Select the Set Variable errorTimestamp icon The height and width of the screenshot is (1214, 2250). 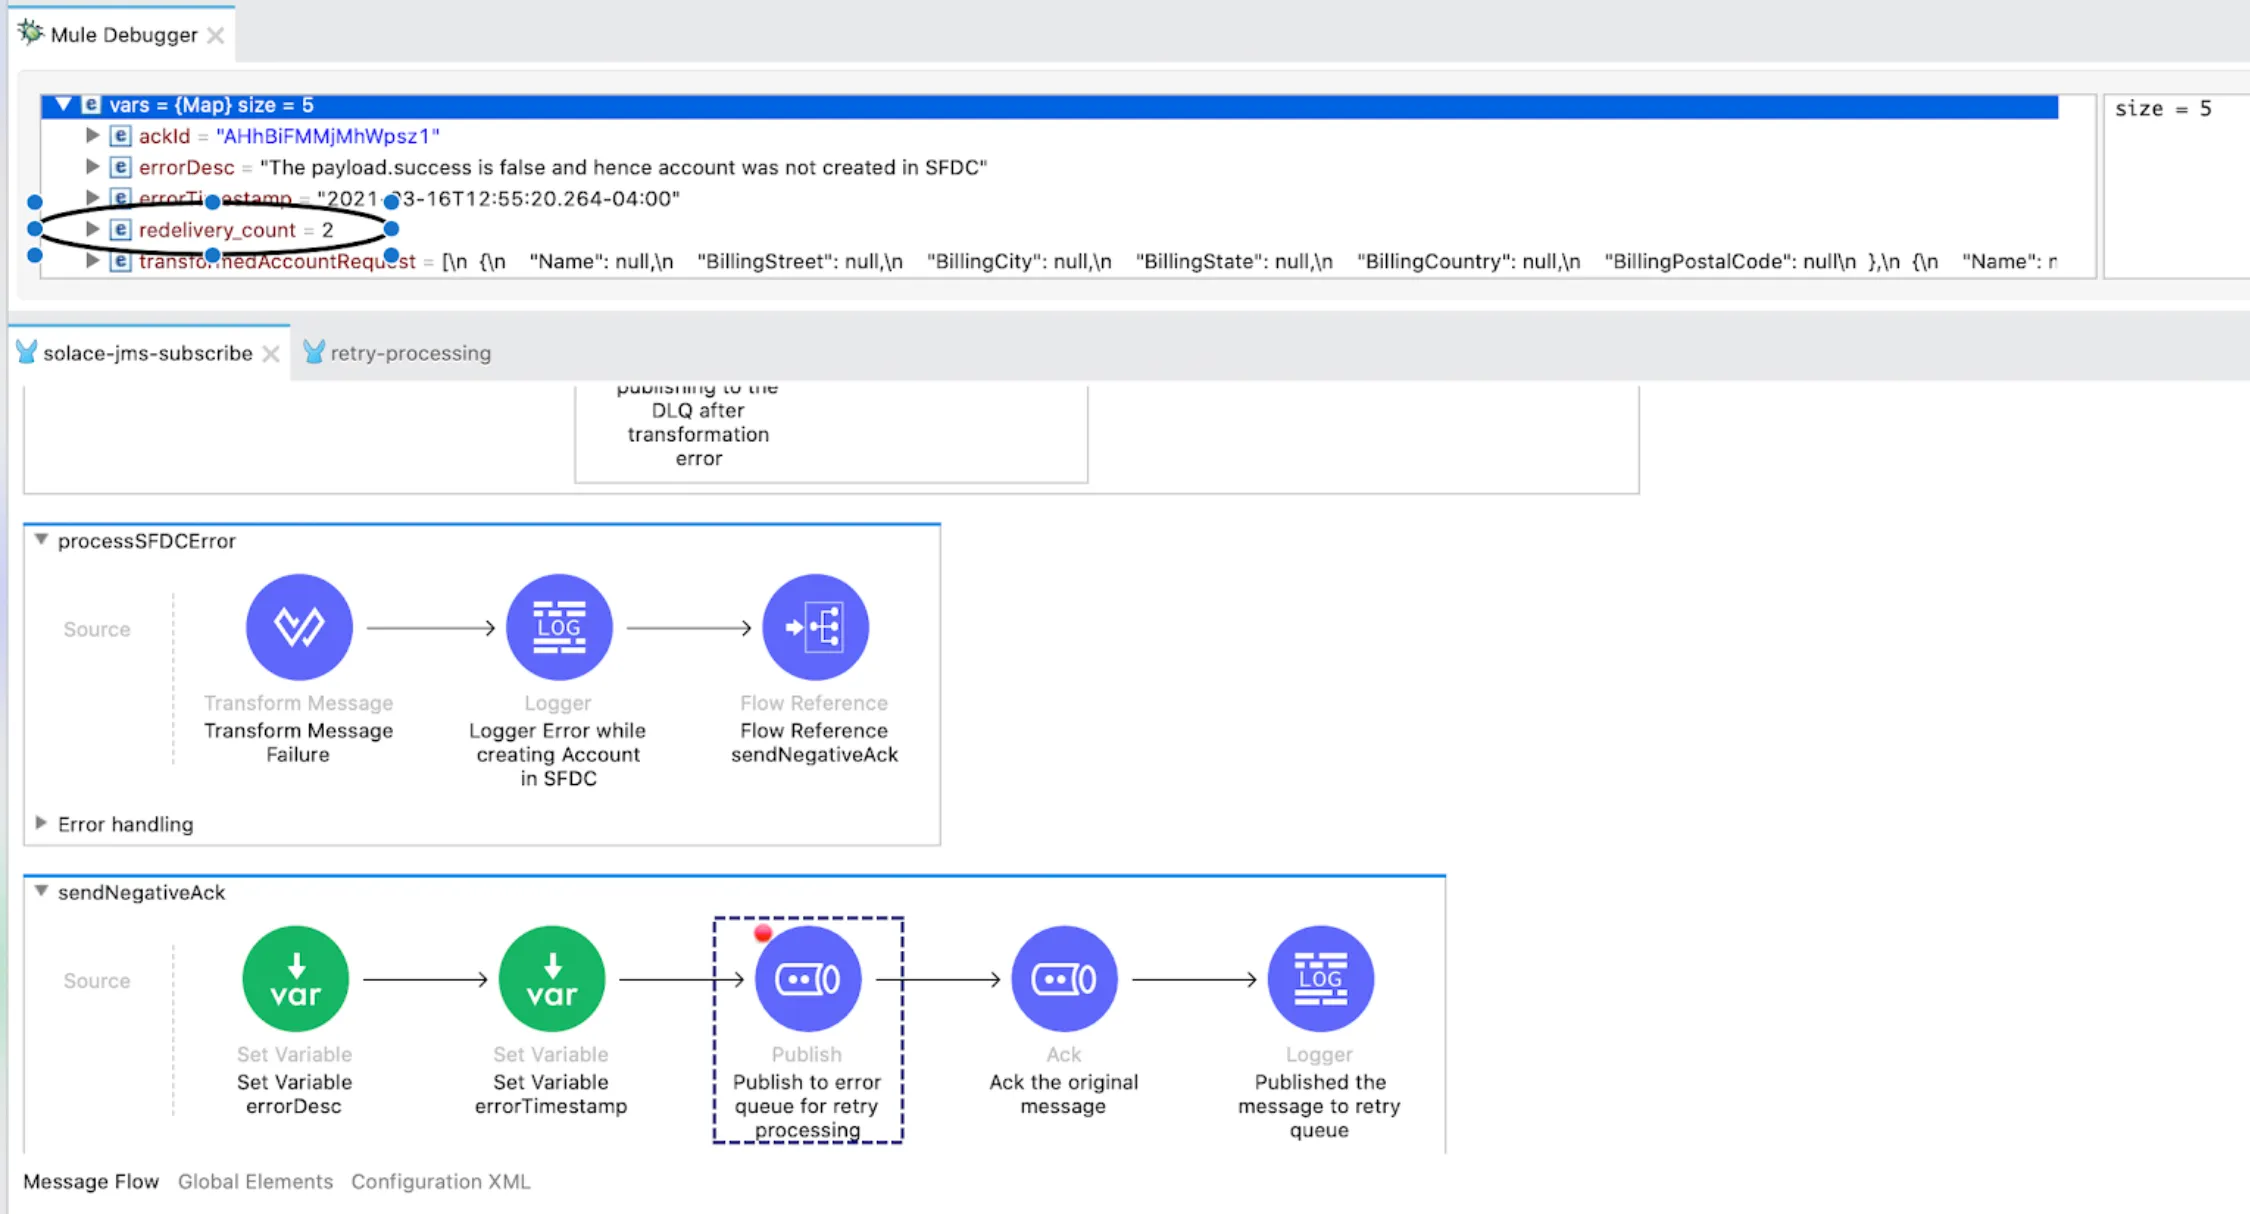coord(551,979)
